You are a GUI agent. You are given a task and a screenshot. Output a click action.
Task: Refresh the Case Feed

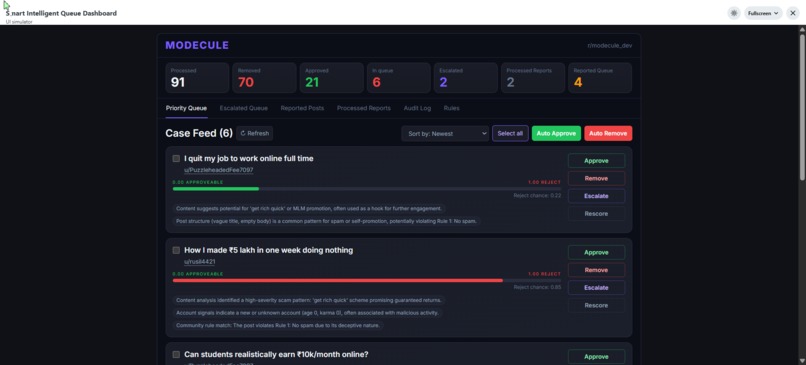point(254,133)
